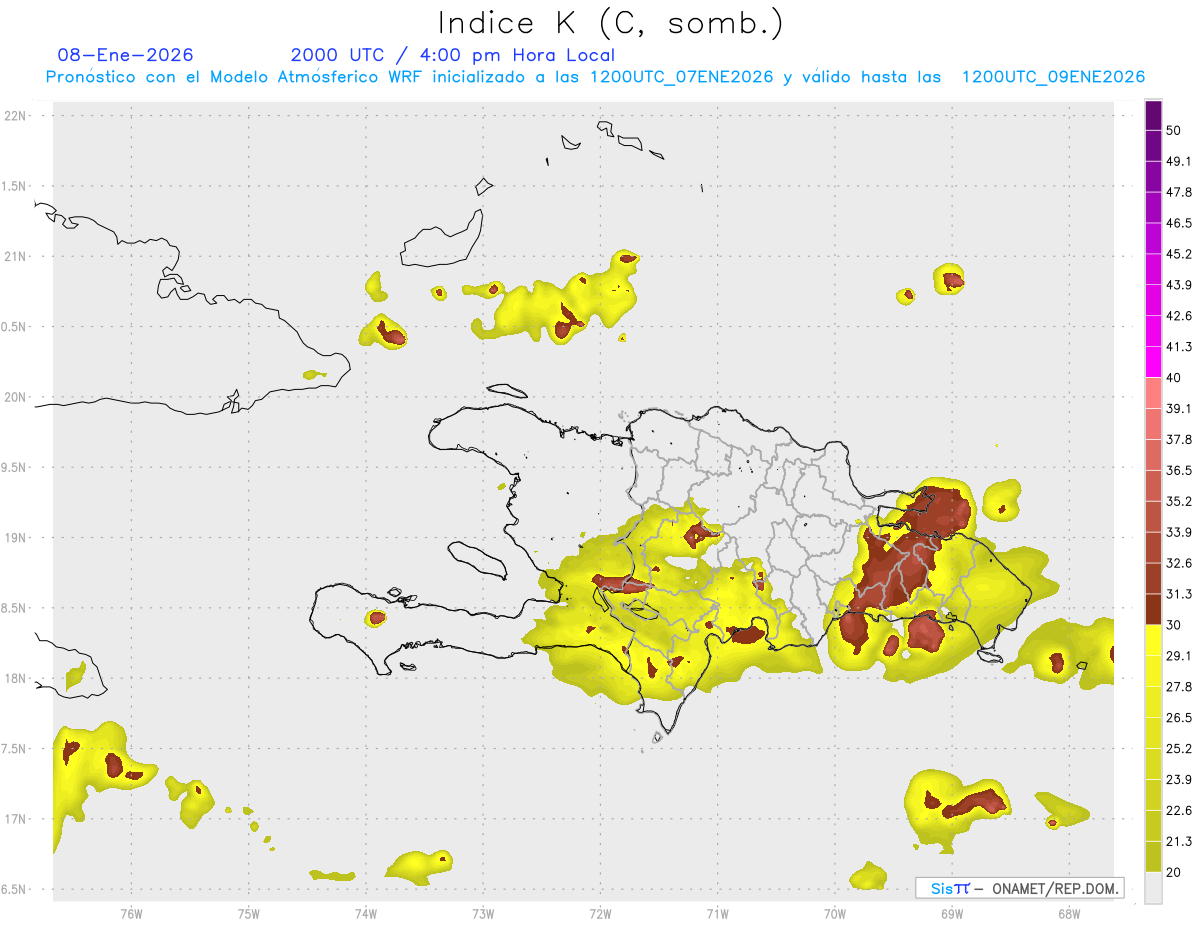Click the colorbar label "27.8"
Image resolution: width=1200 pixels, height=927 pixels.
point(1179,686)
